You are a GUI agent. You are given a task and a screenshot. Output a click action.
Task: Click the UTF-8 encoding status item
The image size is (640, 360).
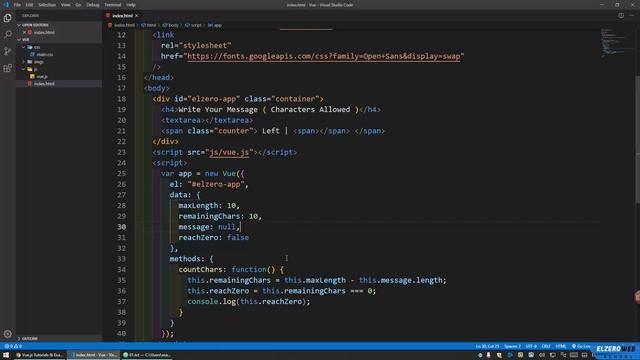tap(531, 346)
